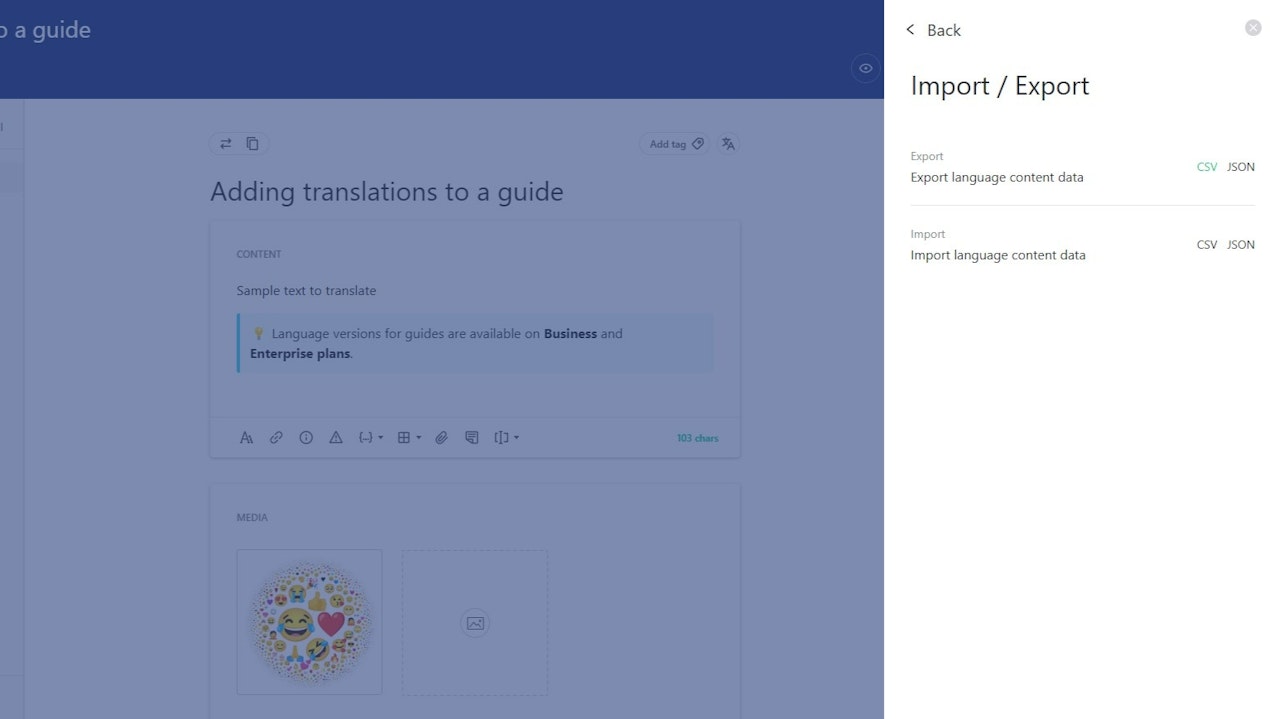Click the swap arrows icon above the guide title
1280x719 pixels.
point(225,143)
